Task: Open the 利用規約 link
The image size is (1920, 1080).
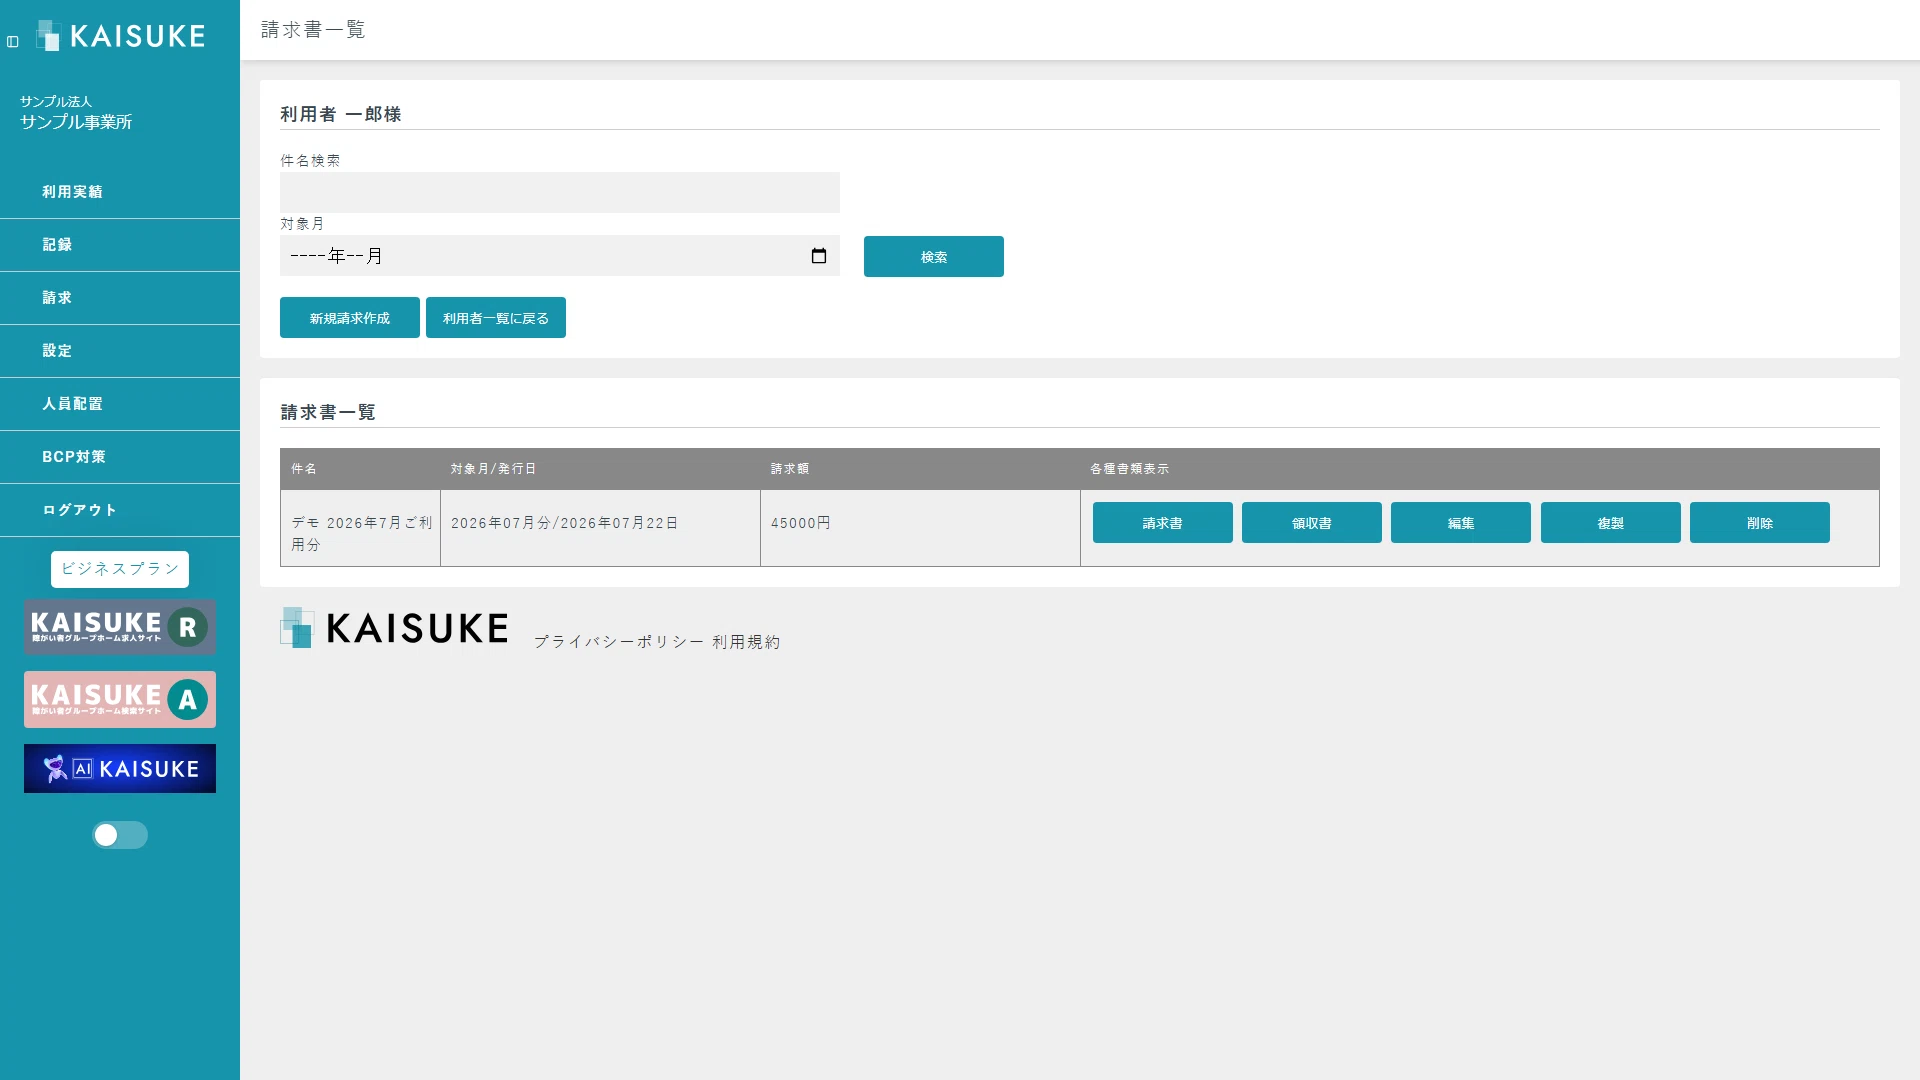Action: pos(746,642)
